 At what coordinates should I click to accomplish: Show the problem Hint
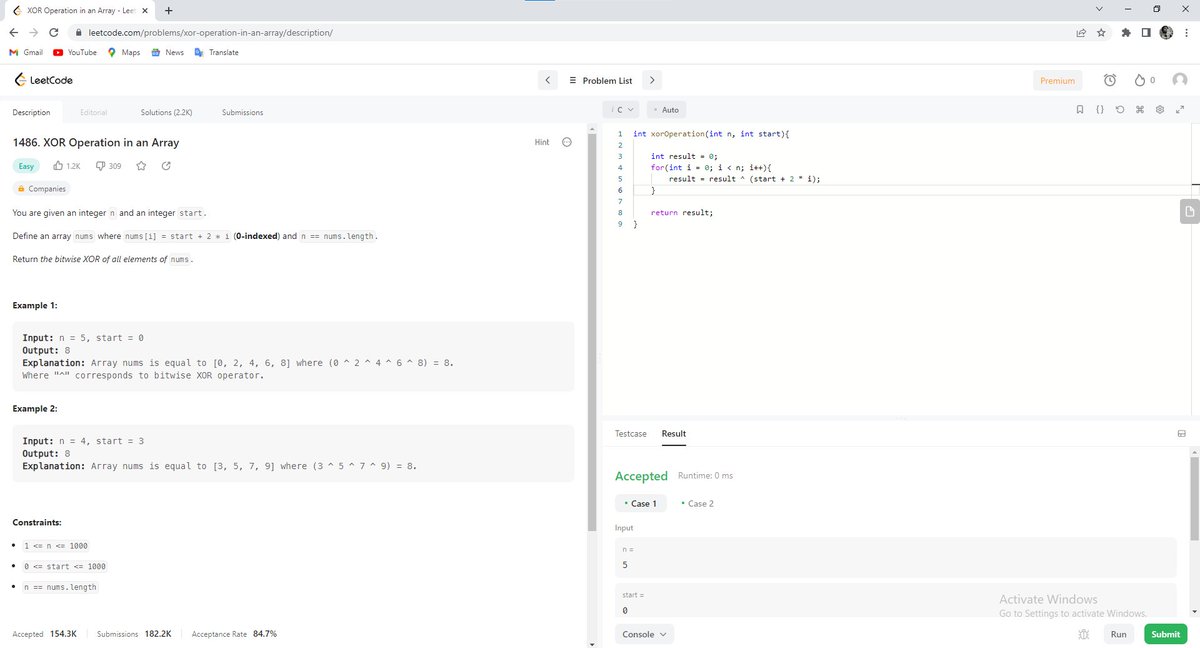pyautogui.click(x=542, y=142)
